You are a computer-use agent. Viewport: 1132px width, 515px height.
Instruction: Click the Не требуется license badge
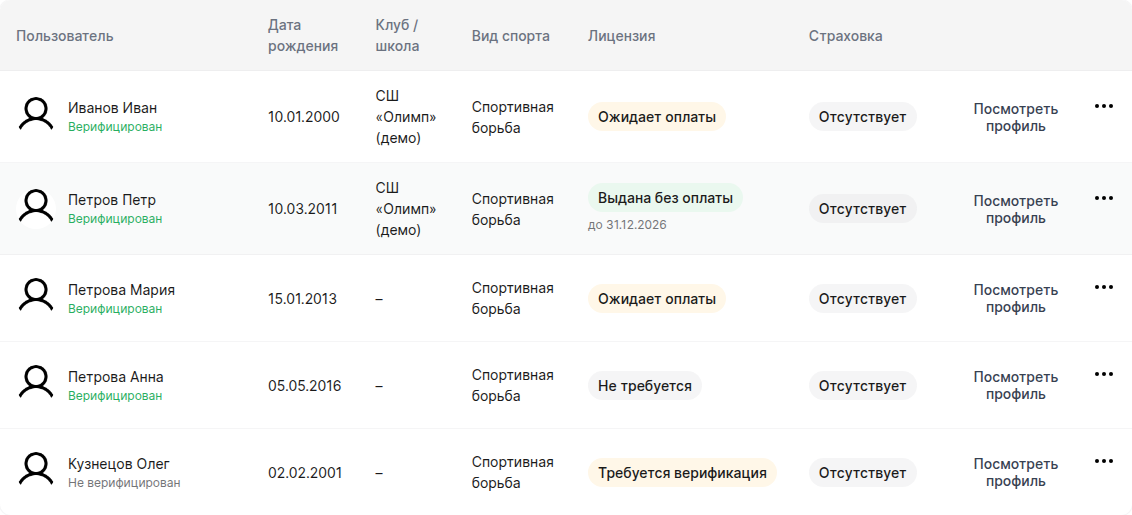(645, 386)
